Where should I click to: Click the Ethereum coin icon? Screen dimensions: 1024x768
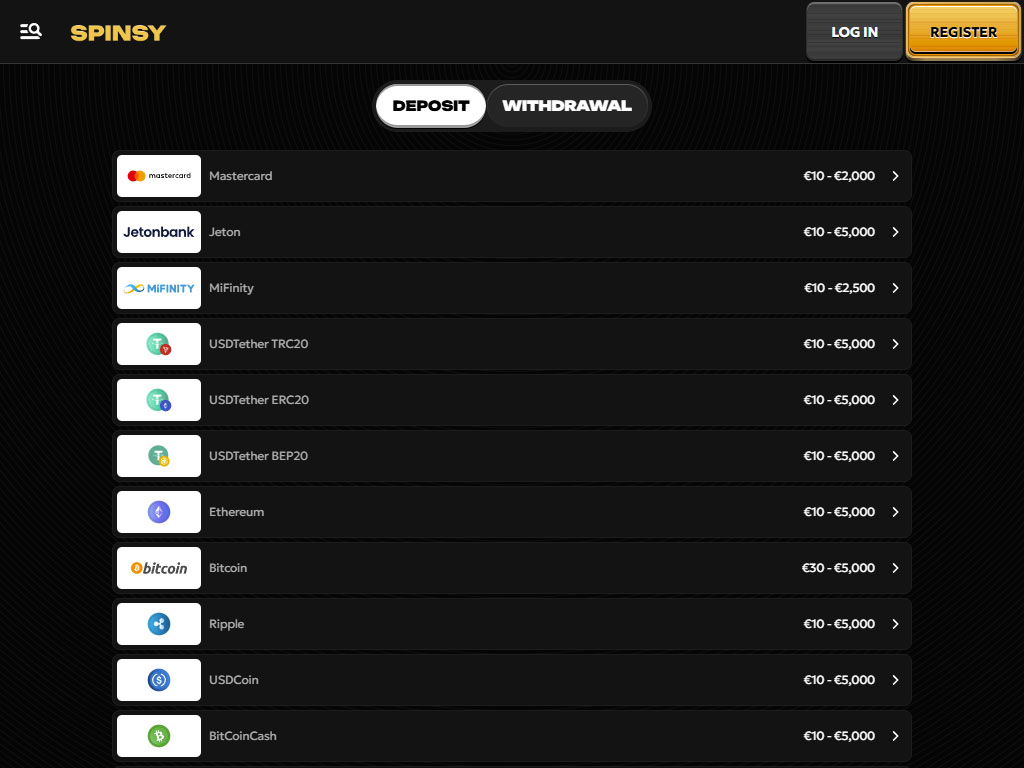coord(159,512)
